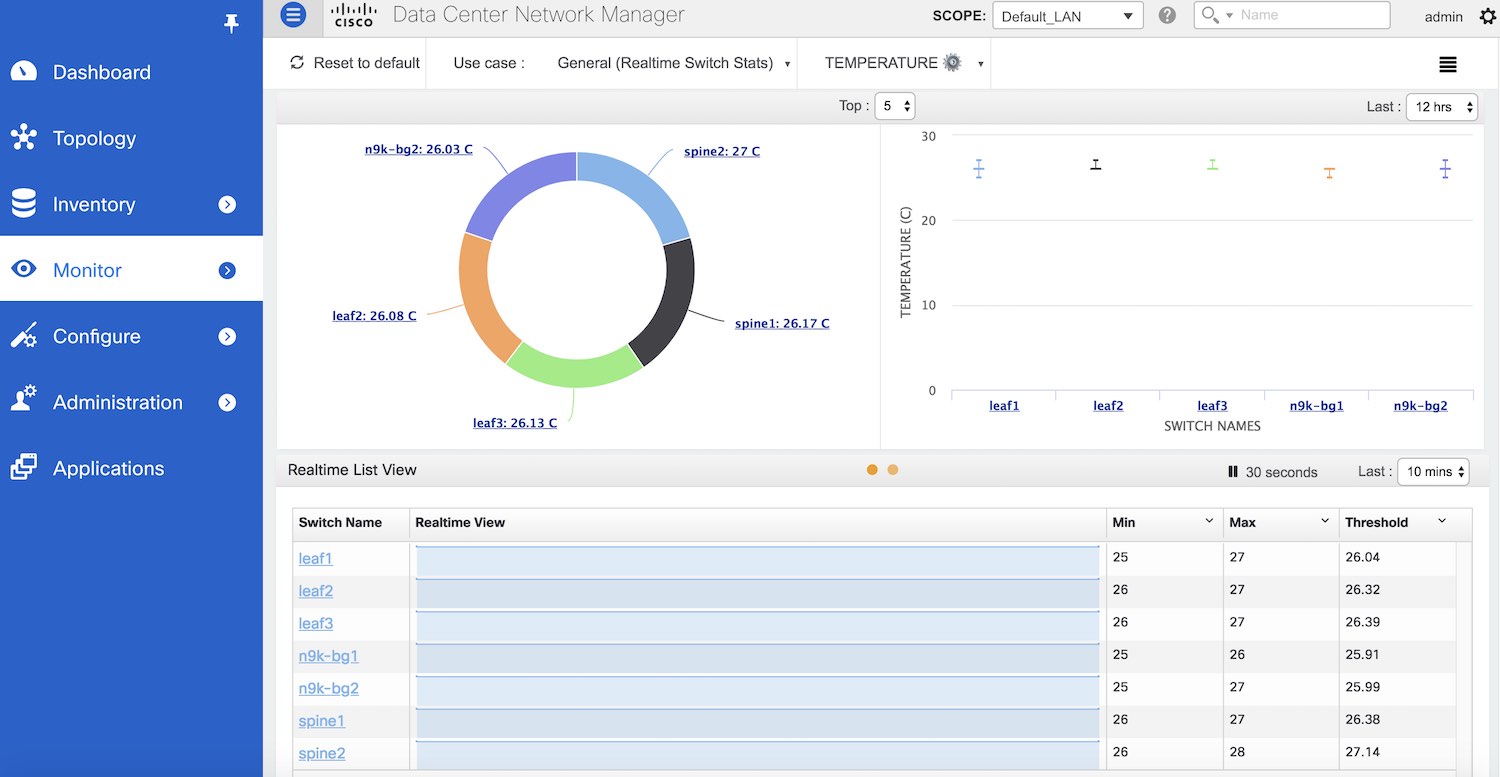Open the Topology sidebar item

click(x=94, y=139)
